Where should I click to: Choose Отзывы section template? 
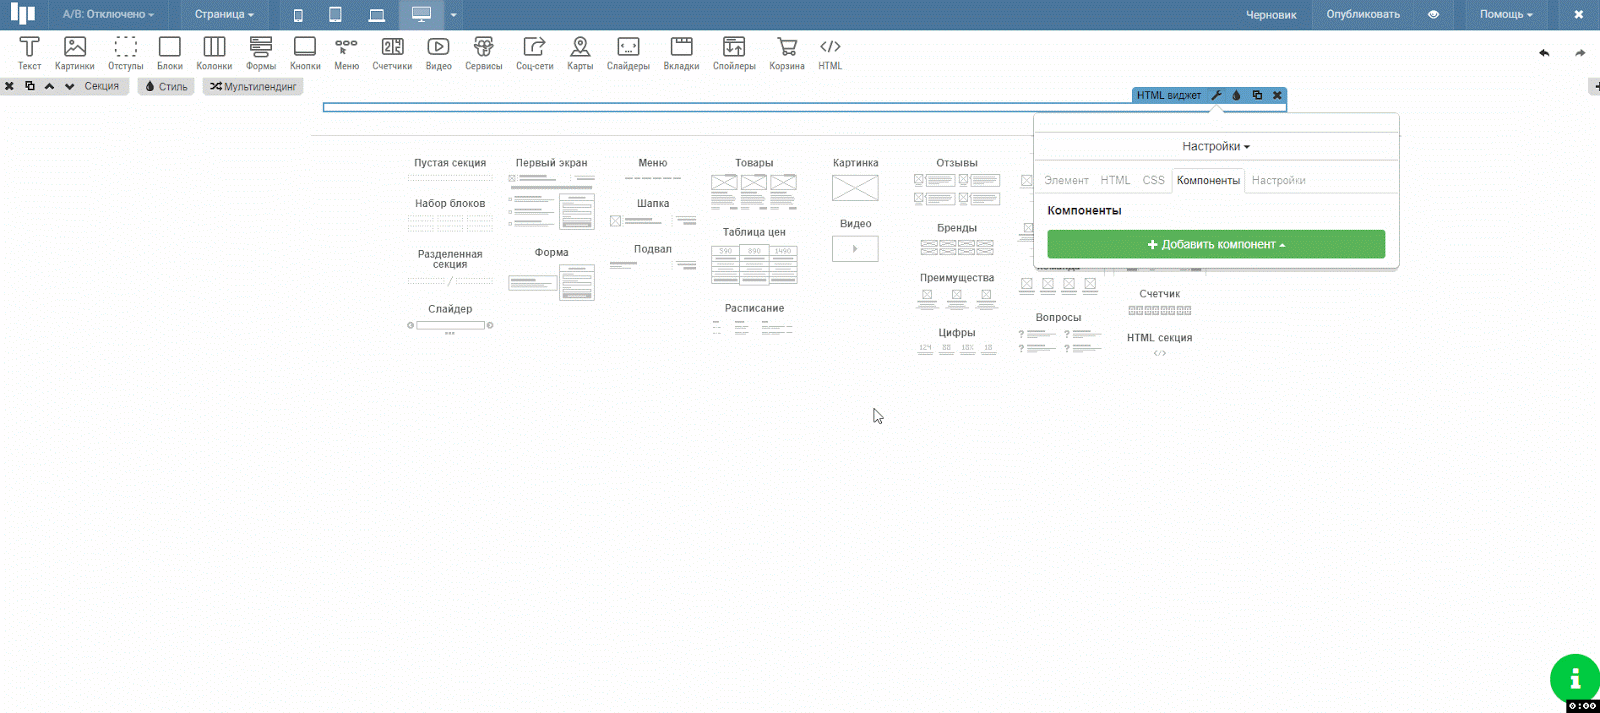click(957, 181)
